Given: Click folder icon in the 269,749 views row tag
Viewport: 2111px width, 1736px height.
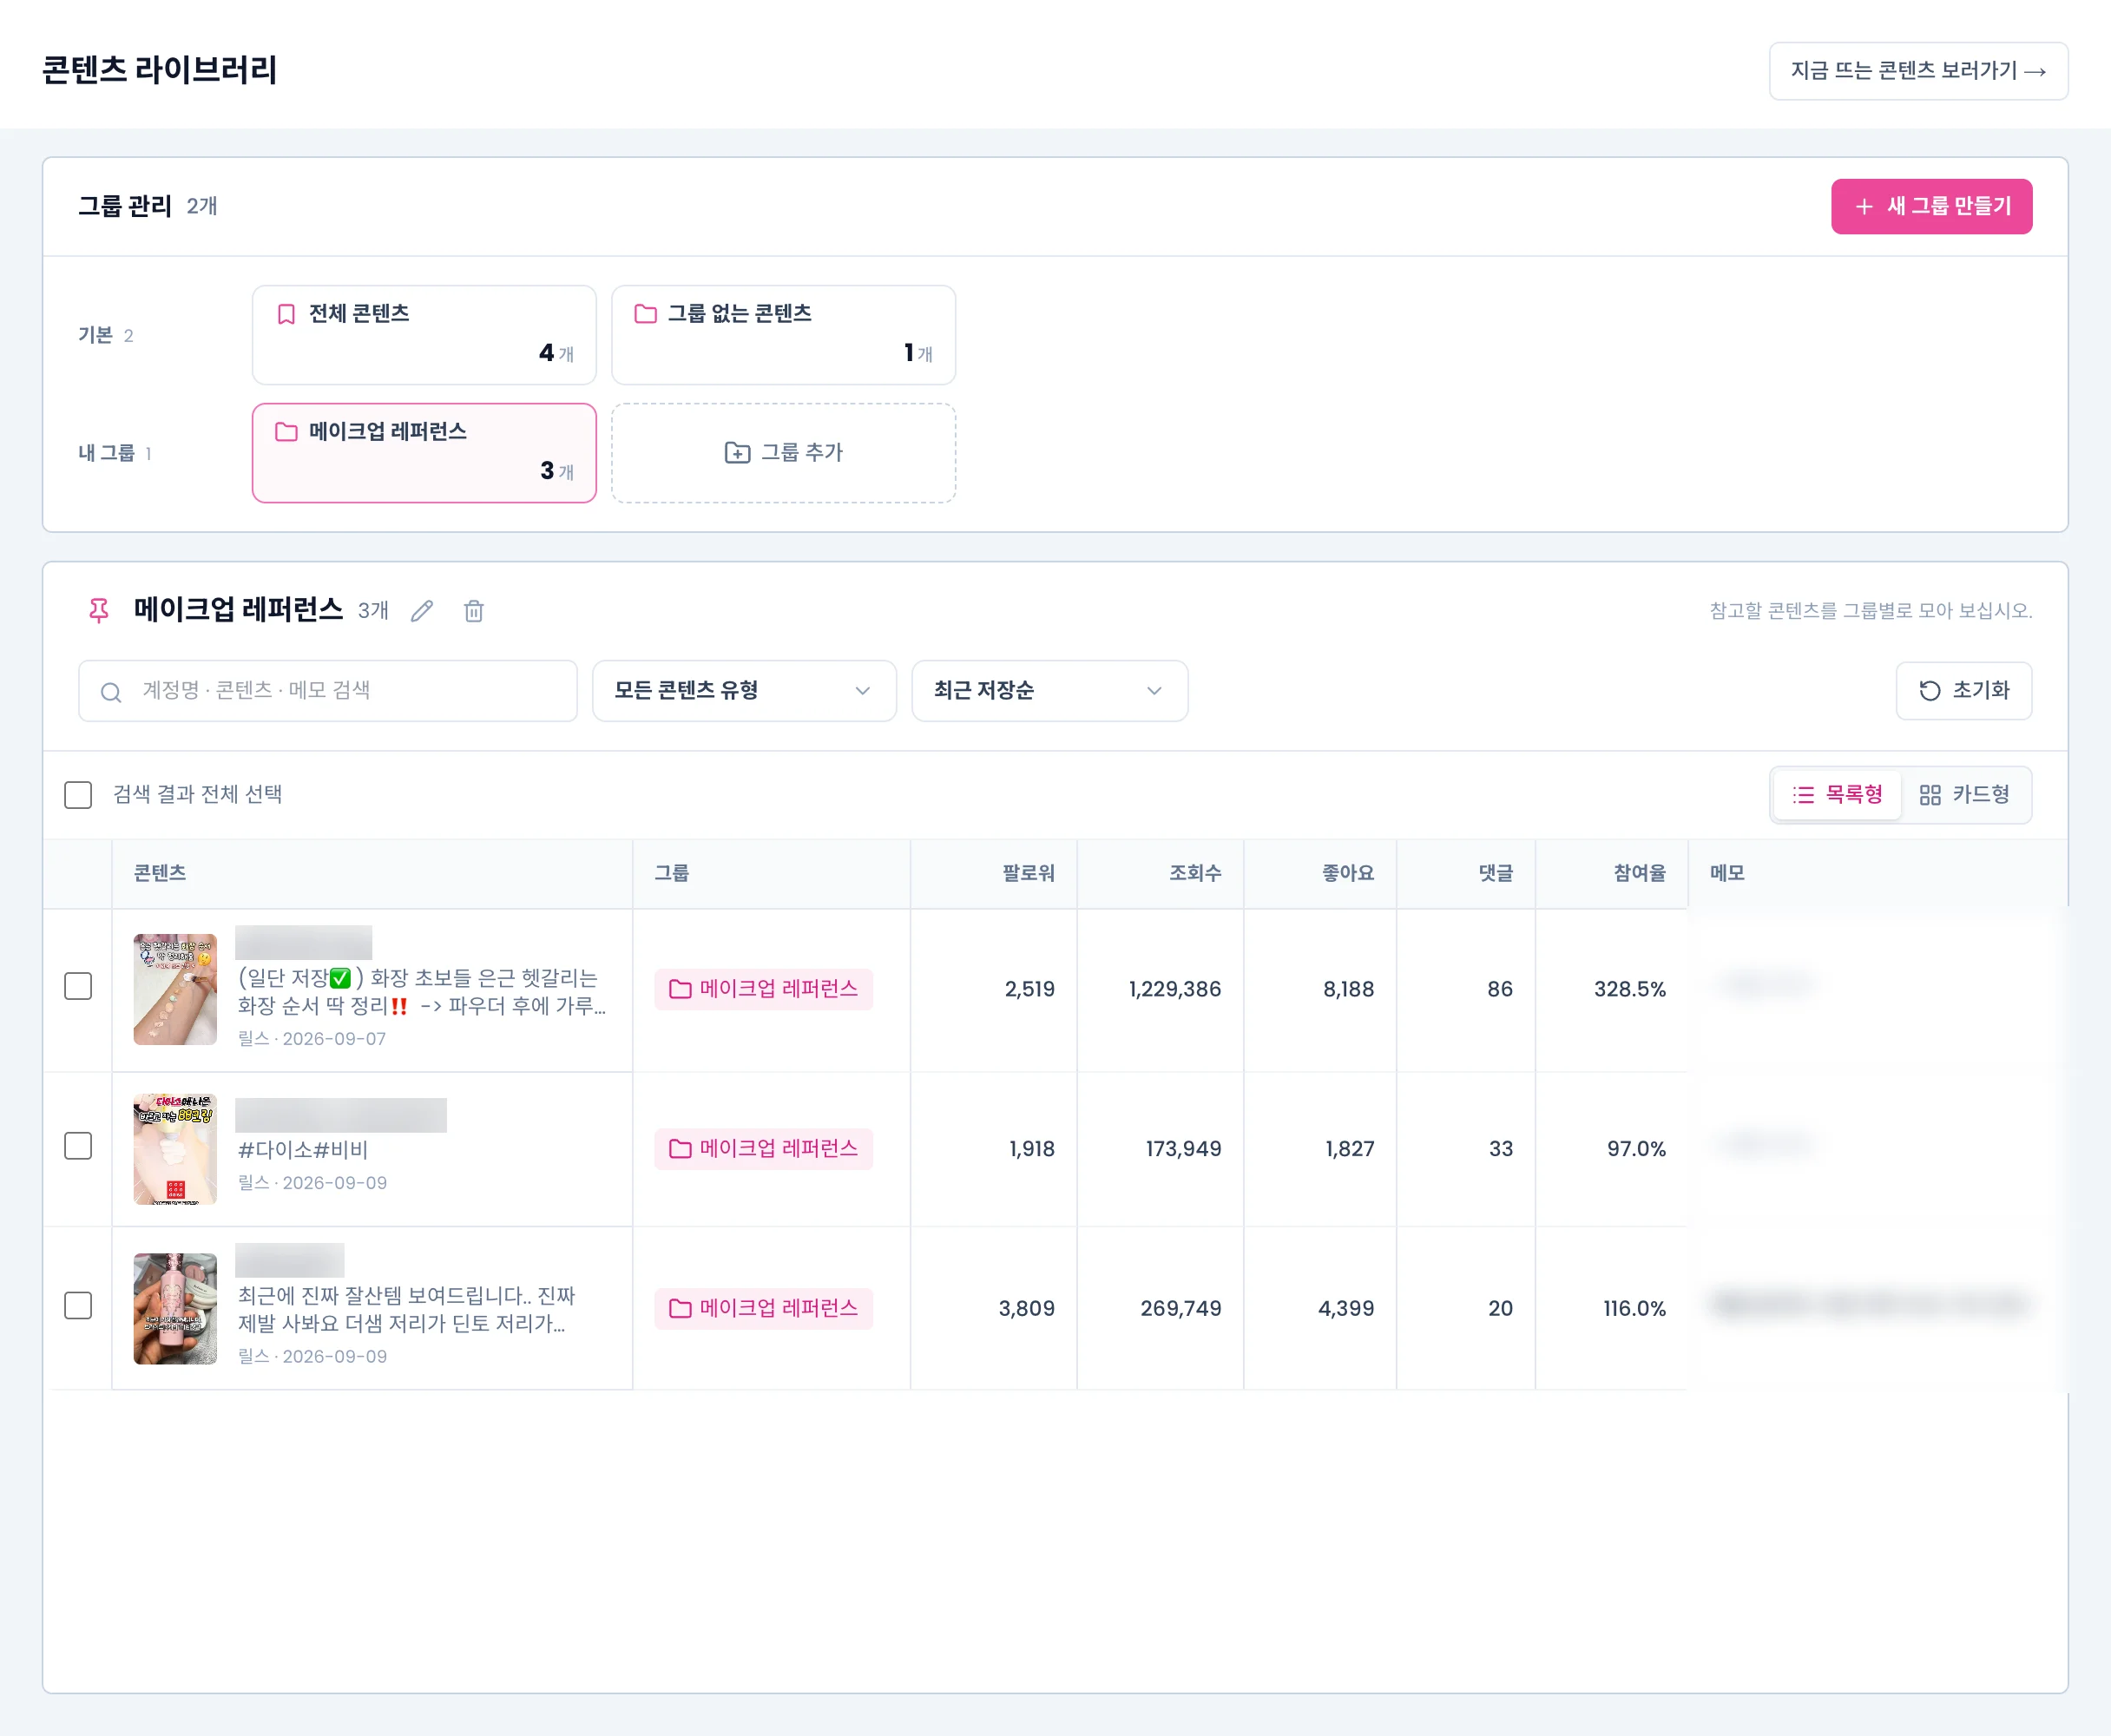Looking at the screenshot, I should coord(680,1309).
